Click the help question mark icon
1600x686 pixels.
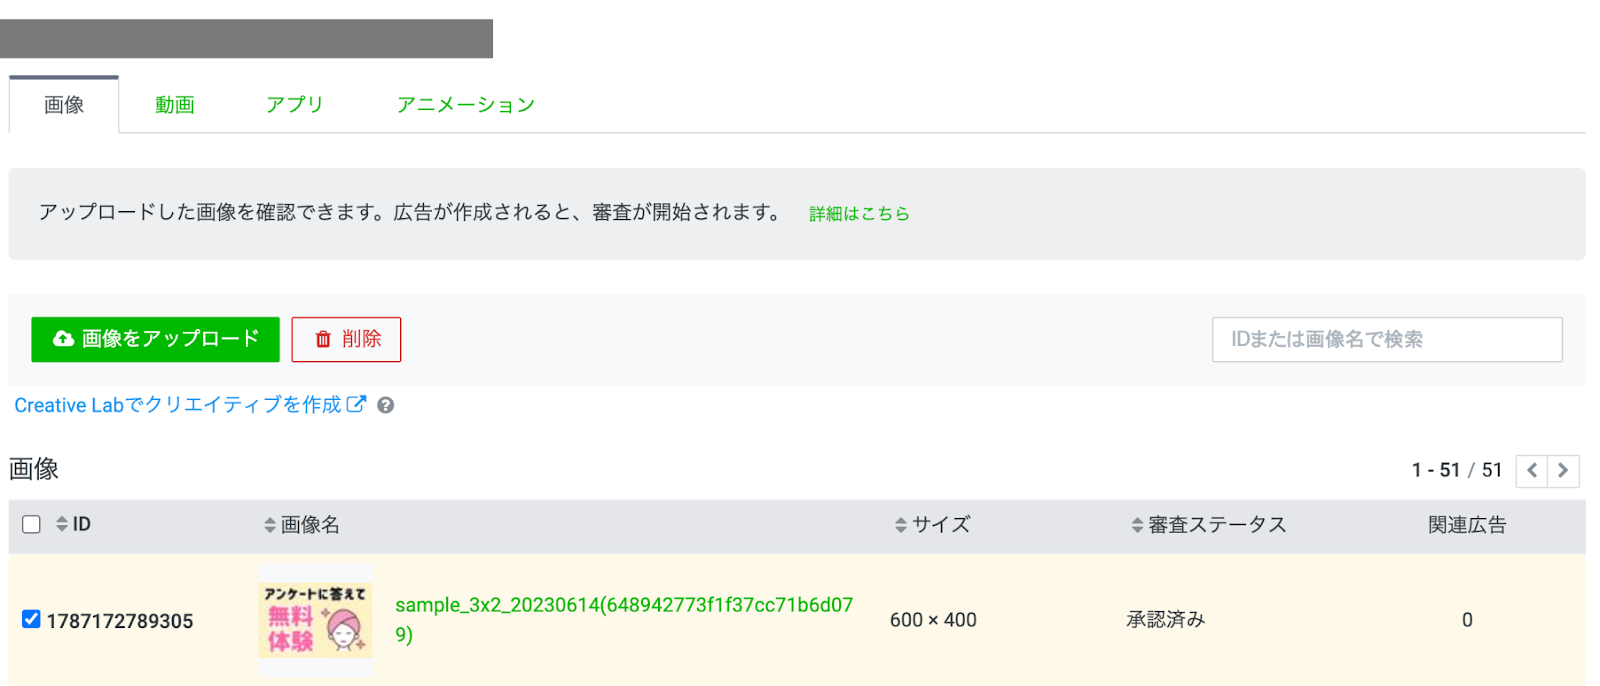[385, 405]
